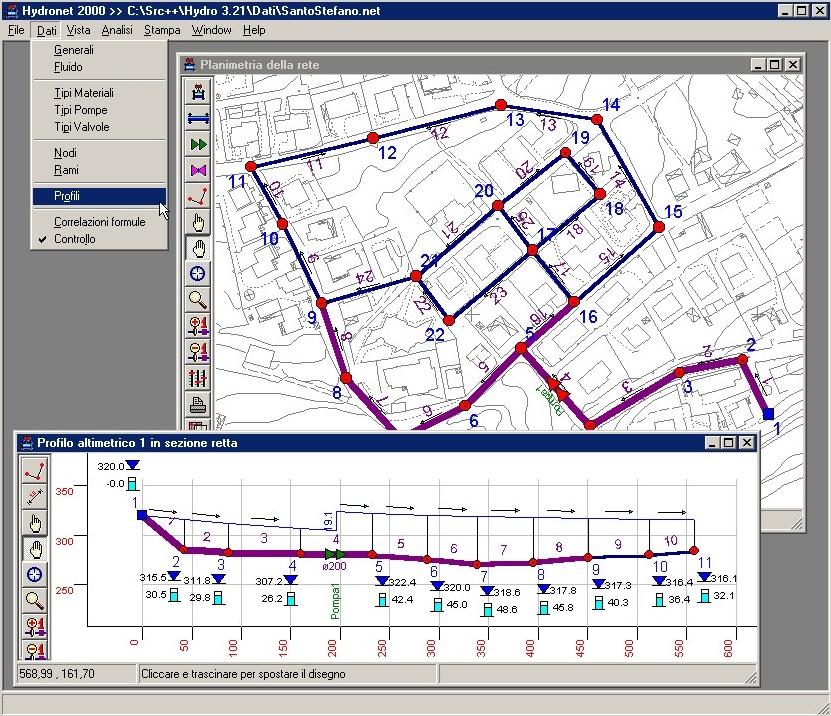
Task: Toggle the open-hand pan tool in Planimetria toolbar
Action: point(198,248)
